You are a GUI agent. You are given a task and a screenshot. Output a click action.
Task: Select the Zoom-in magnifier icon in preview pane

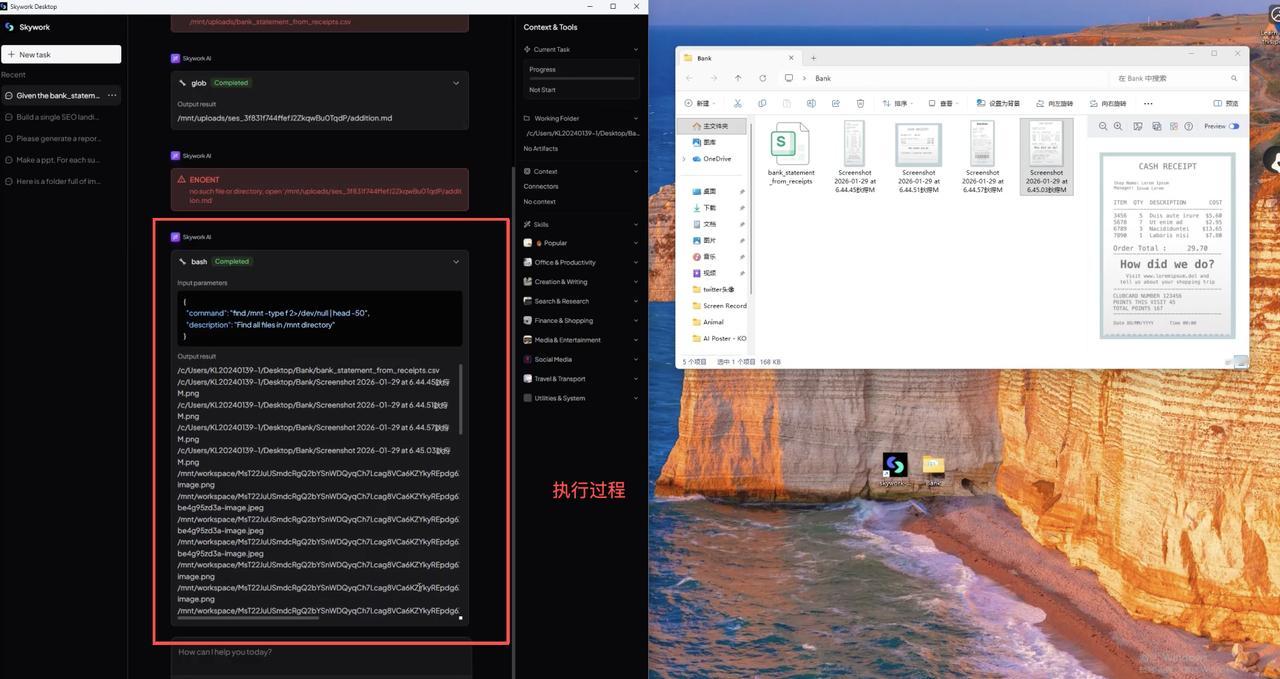pos(1118,126)
